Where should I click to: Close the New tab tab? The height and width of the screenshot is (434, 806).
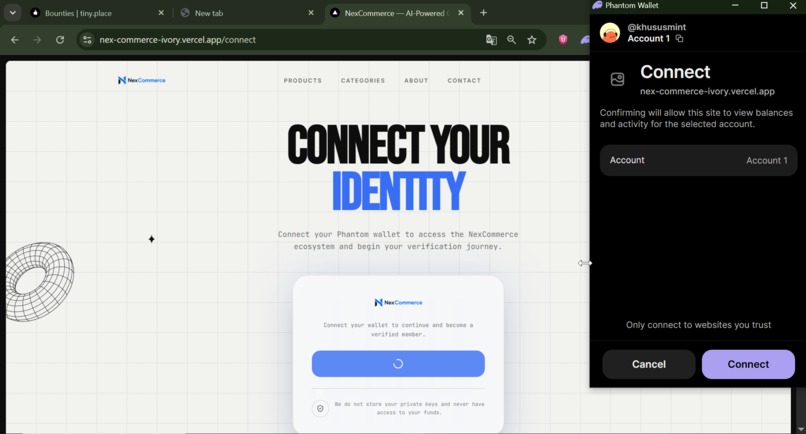tap(311, 13)
